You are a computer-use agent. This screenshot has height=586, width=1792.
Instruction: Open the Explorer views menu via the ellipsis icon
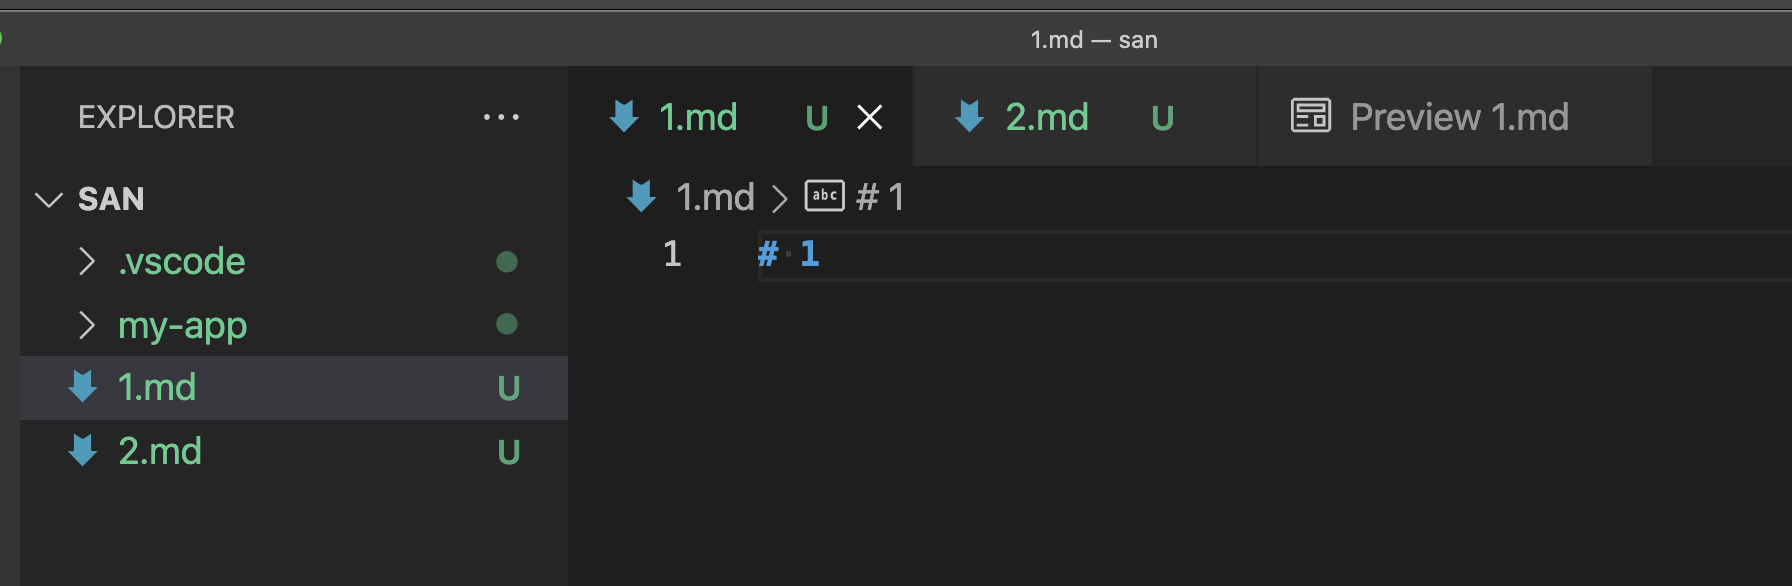click(501, 117)
